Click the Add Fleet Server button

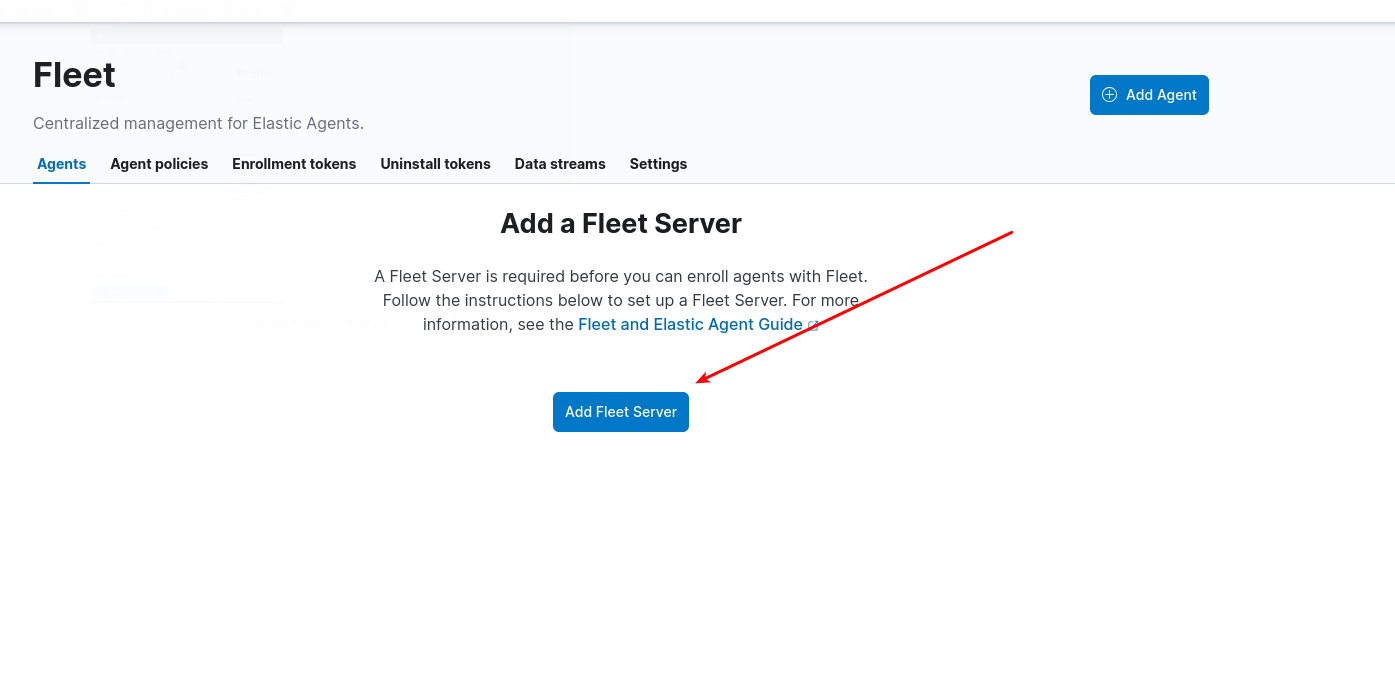pos(620,412)
